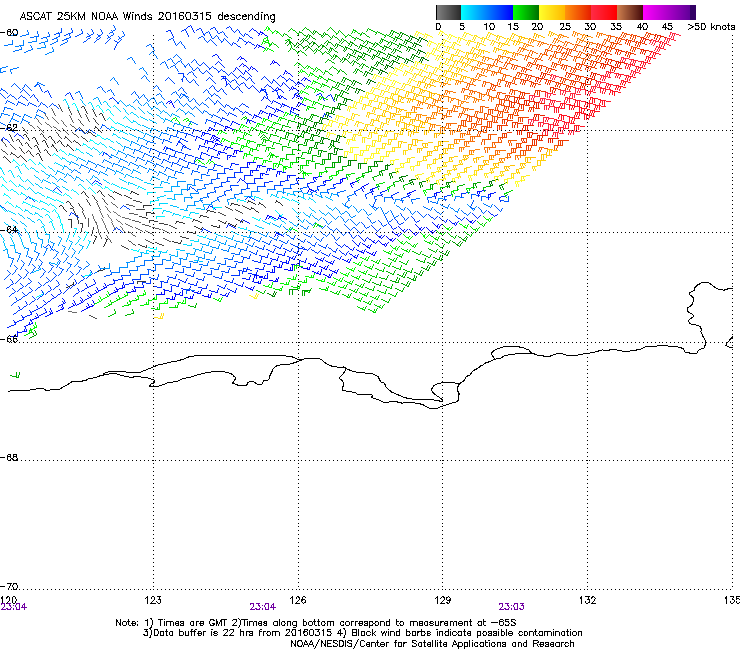Image resolution: width=740 pixels, height=650 pixels.
Task: Click the '120' longitude label
Action: pos(9,599)
